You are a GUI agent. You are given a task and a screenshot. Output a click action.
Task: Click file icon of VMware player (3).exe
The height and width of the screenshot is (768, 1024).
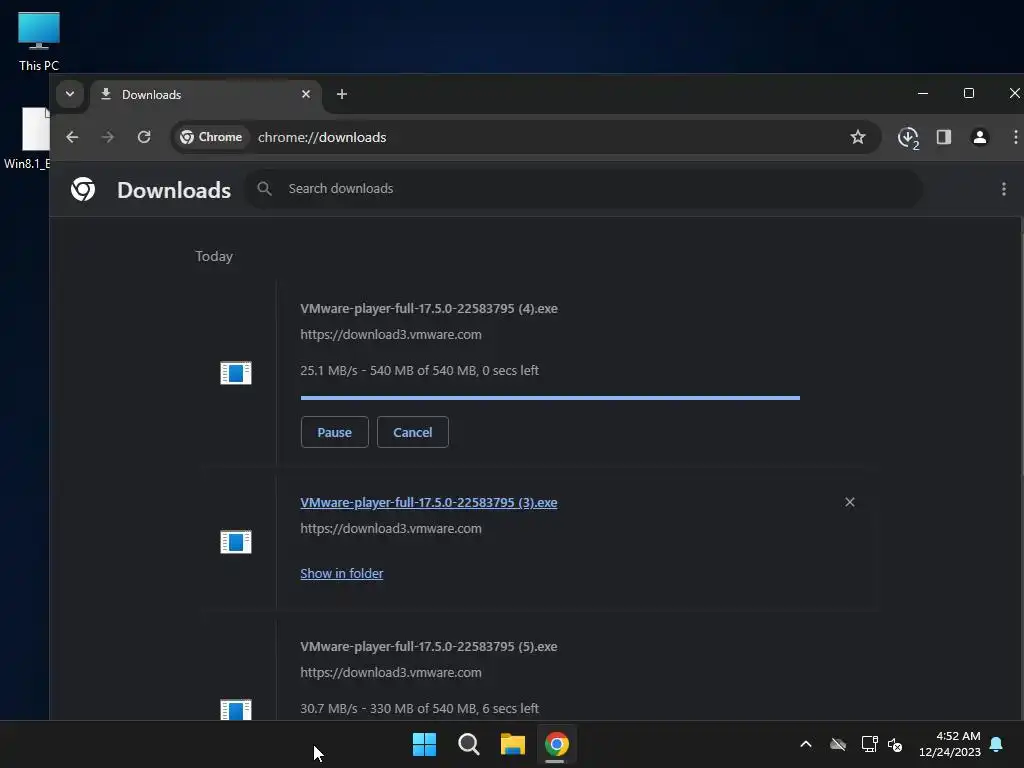236,542
